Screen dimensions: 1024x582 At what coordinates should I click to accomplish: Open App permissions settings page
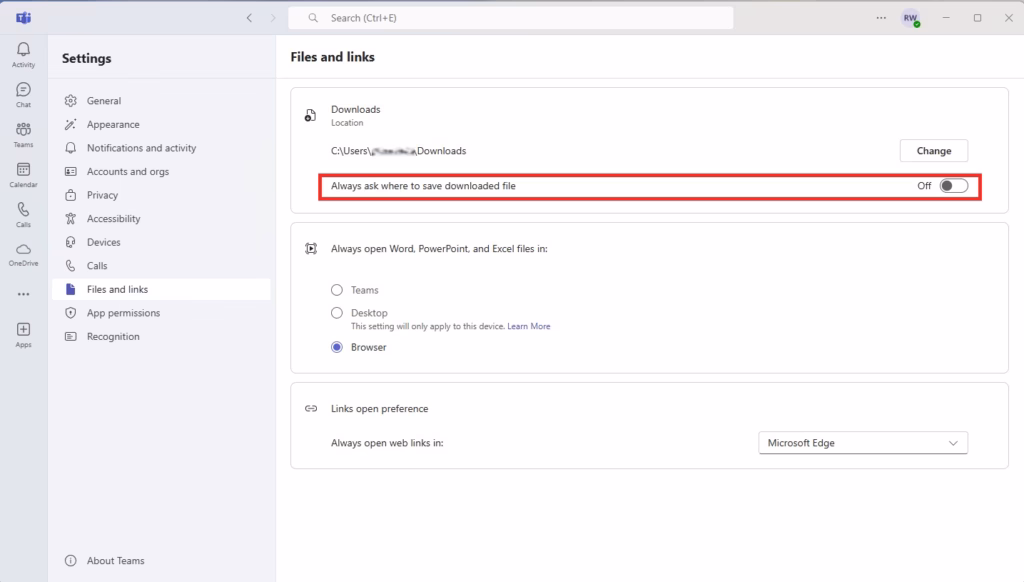[161, 313]
